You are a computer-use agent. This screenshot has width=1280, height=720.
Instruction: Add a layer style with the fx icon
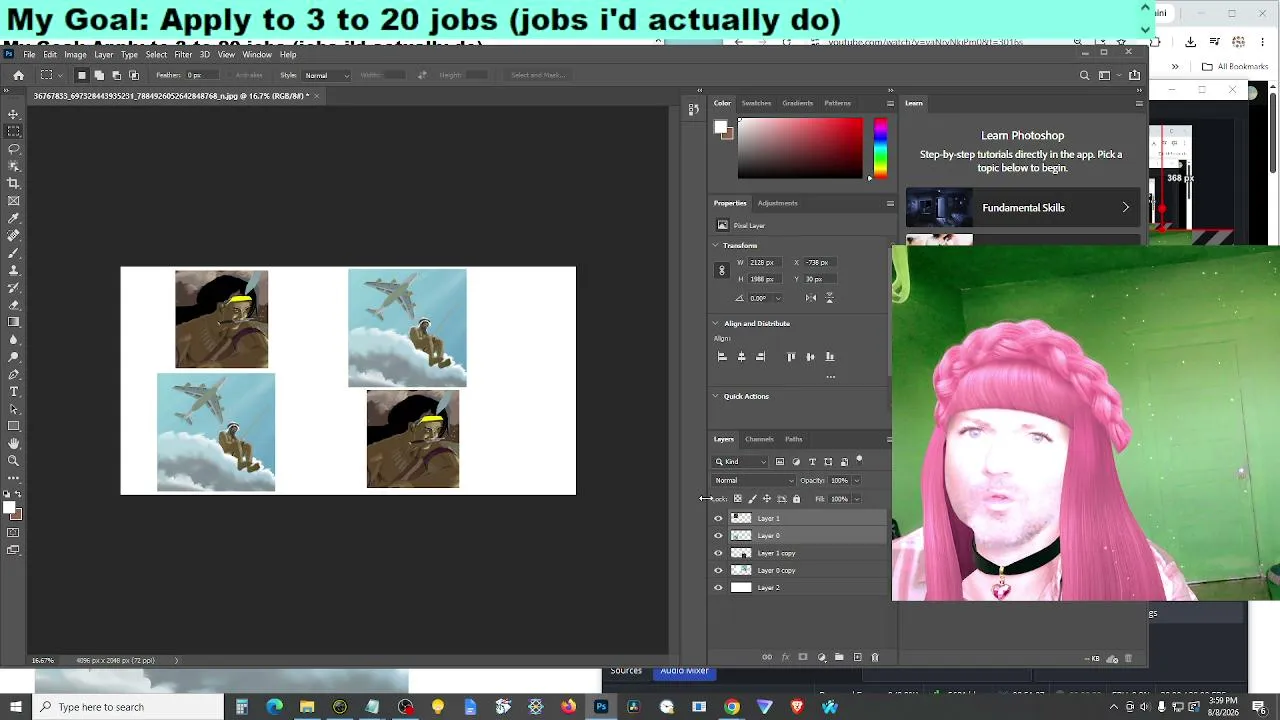click(785, 657)
